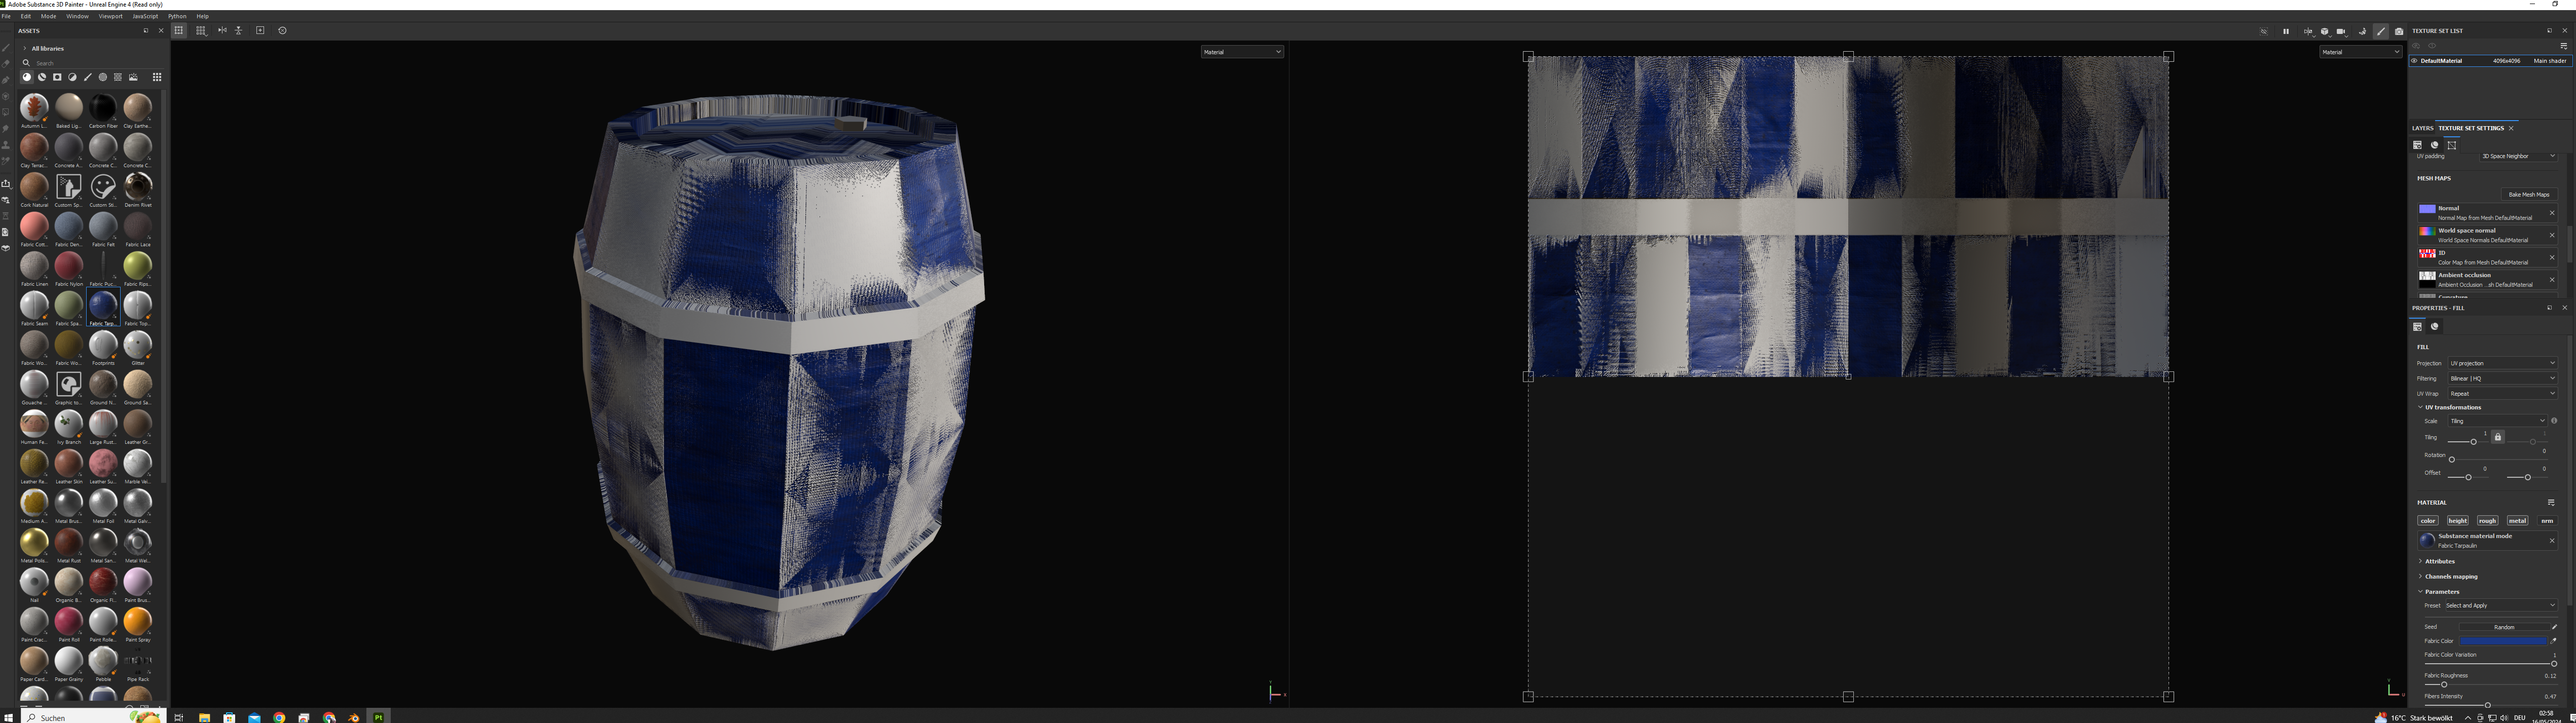Toggle the height channel button
Viewport: 2576px width, 723px height.
(x=2457, y=520)
